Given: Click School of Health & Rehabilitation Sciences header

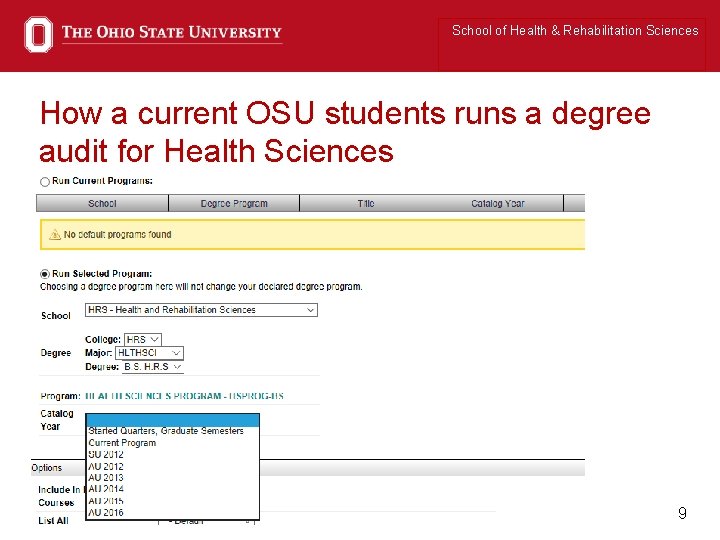Looking at the screenshot, I should pos(575,30).
